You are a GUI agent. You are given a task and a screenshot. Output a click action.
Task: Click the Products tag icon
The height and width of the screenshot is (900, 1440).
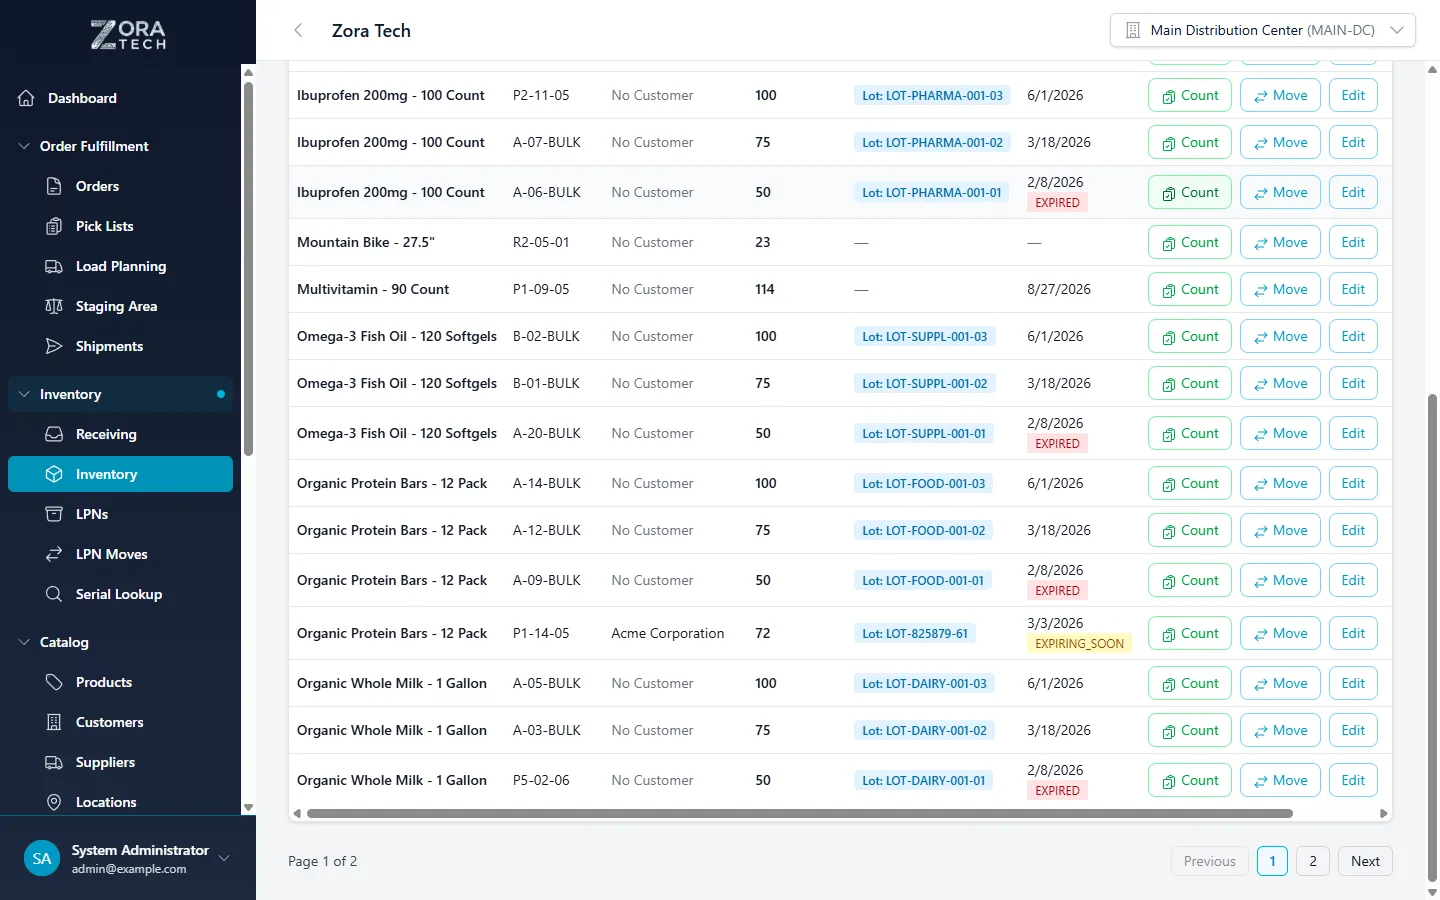coord(54,682)
